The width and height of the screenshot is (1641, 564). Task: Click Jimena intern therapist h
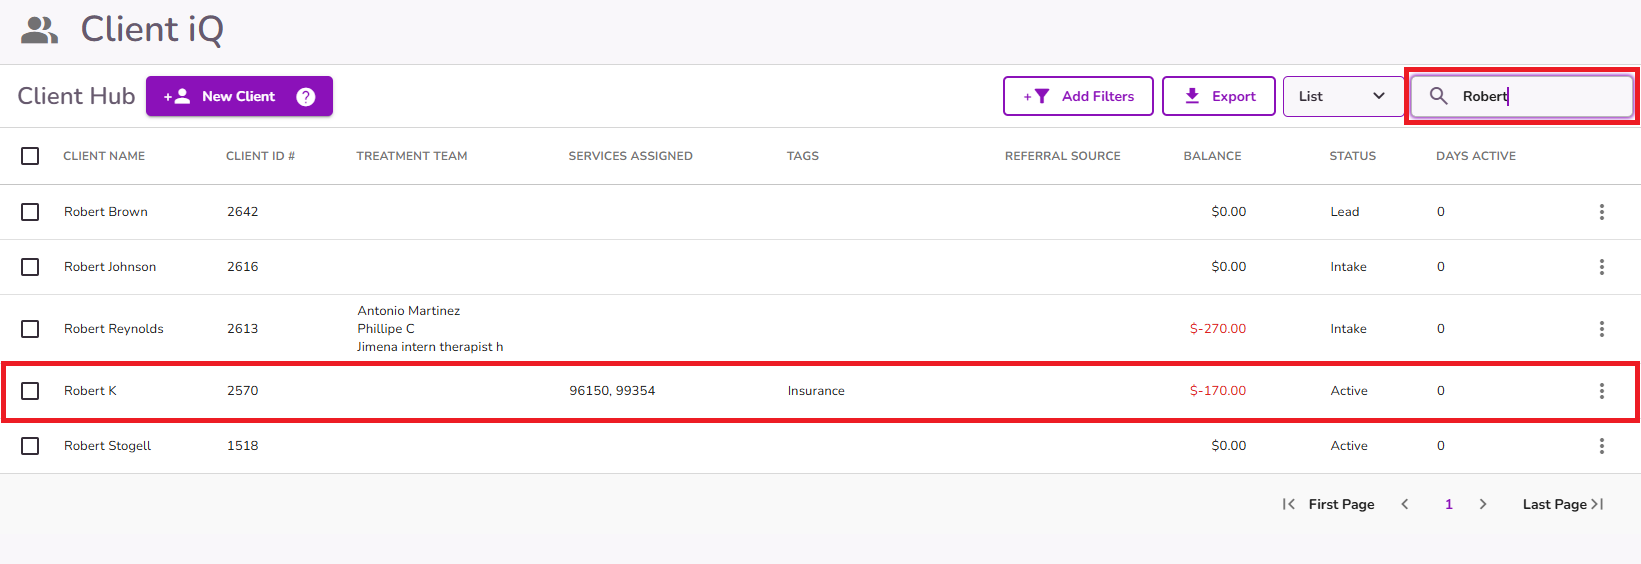430,347
